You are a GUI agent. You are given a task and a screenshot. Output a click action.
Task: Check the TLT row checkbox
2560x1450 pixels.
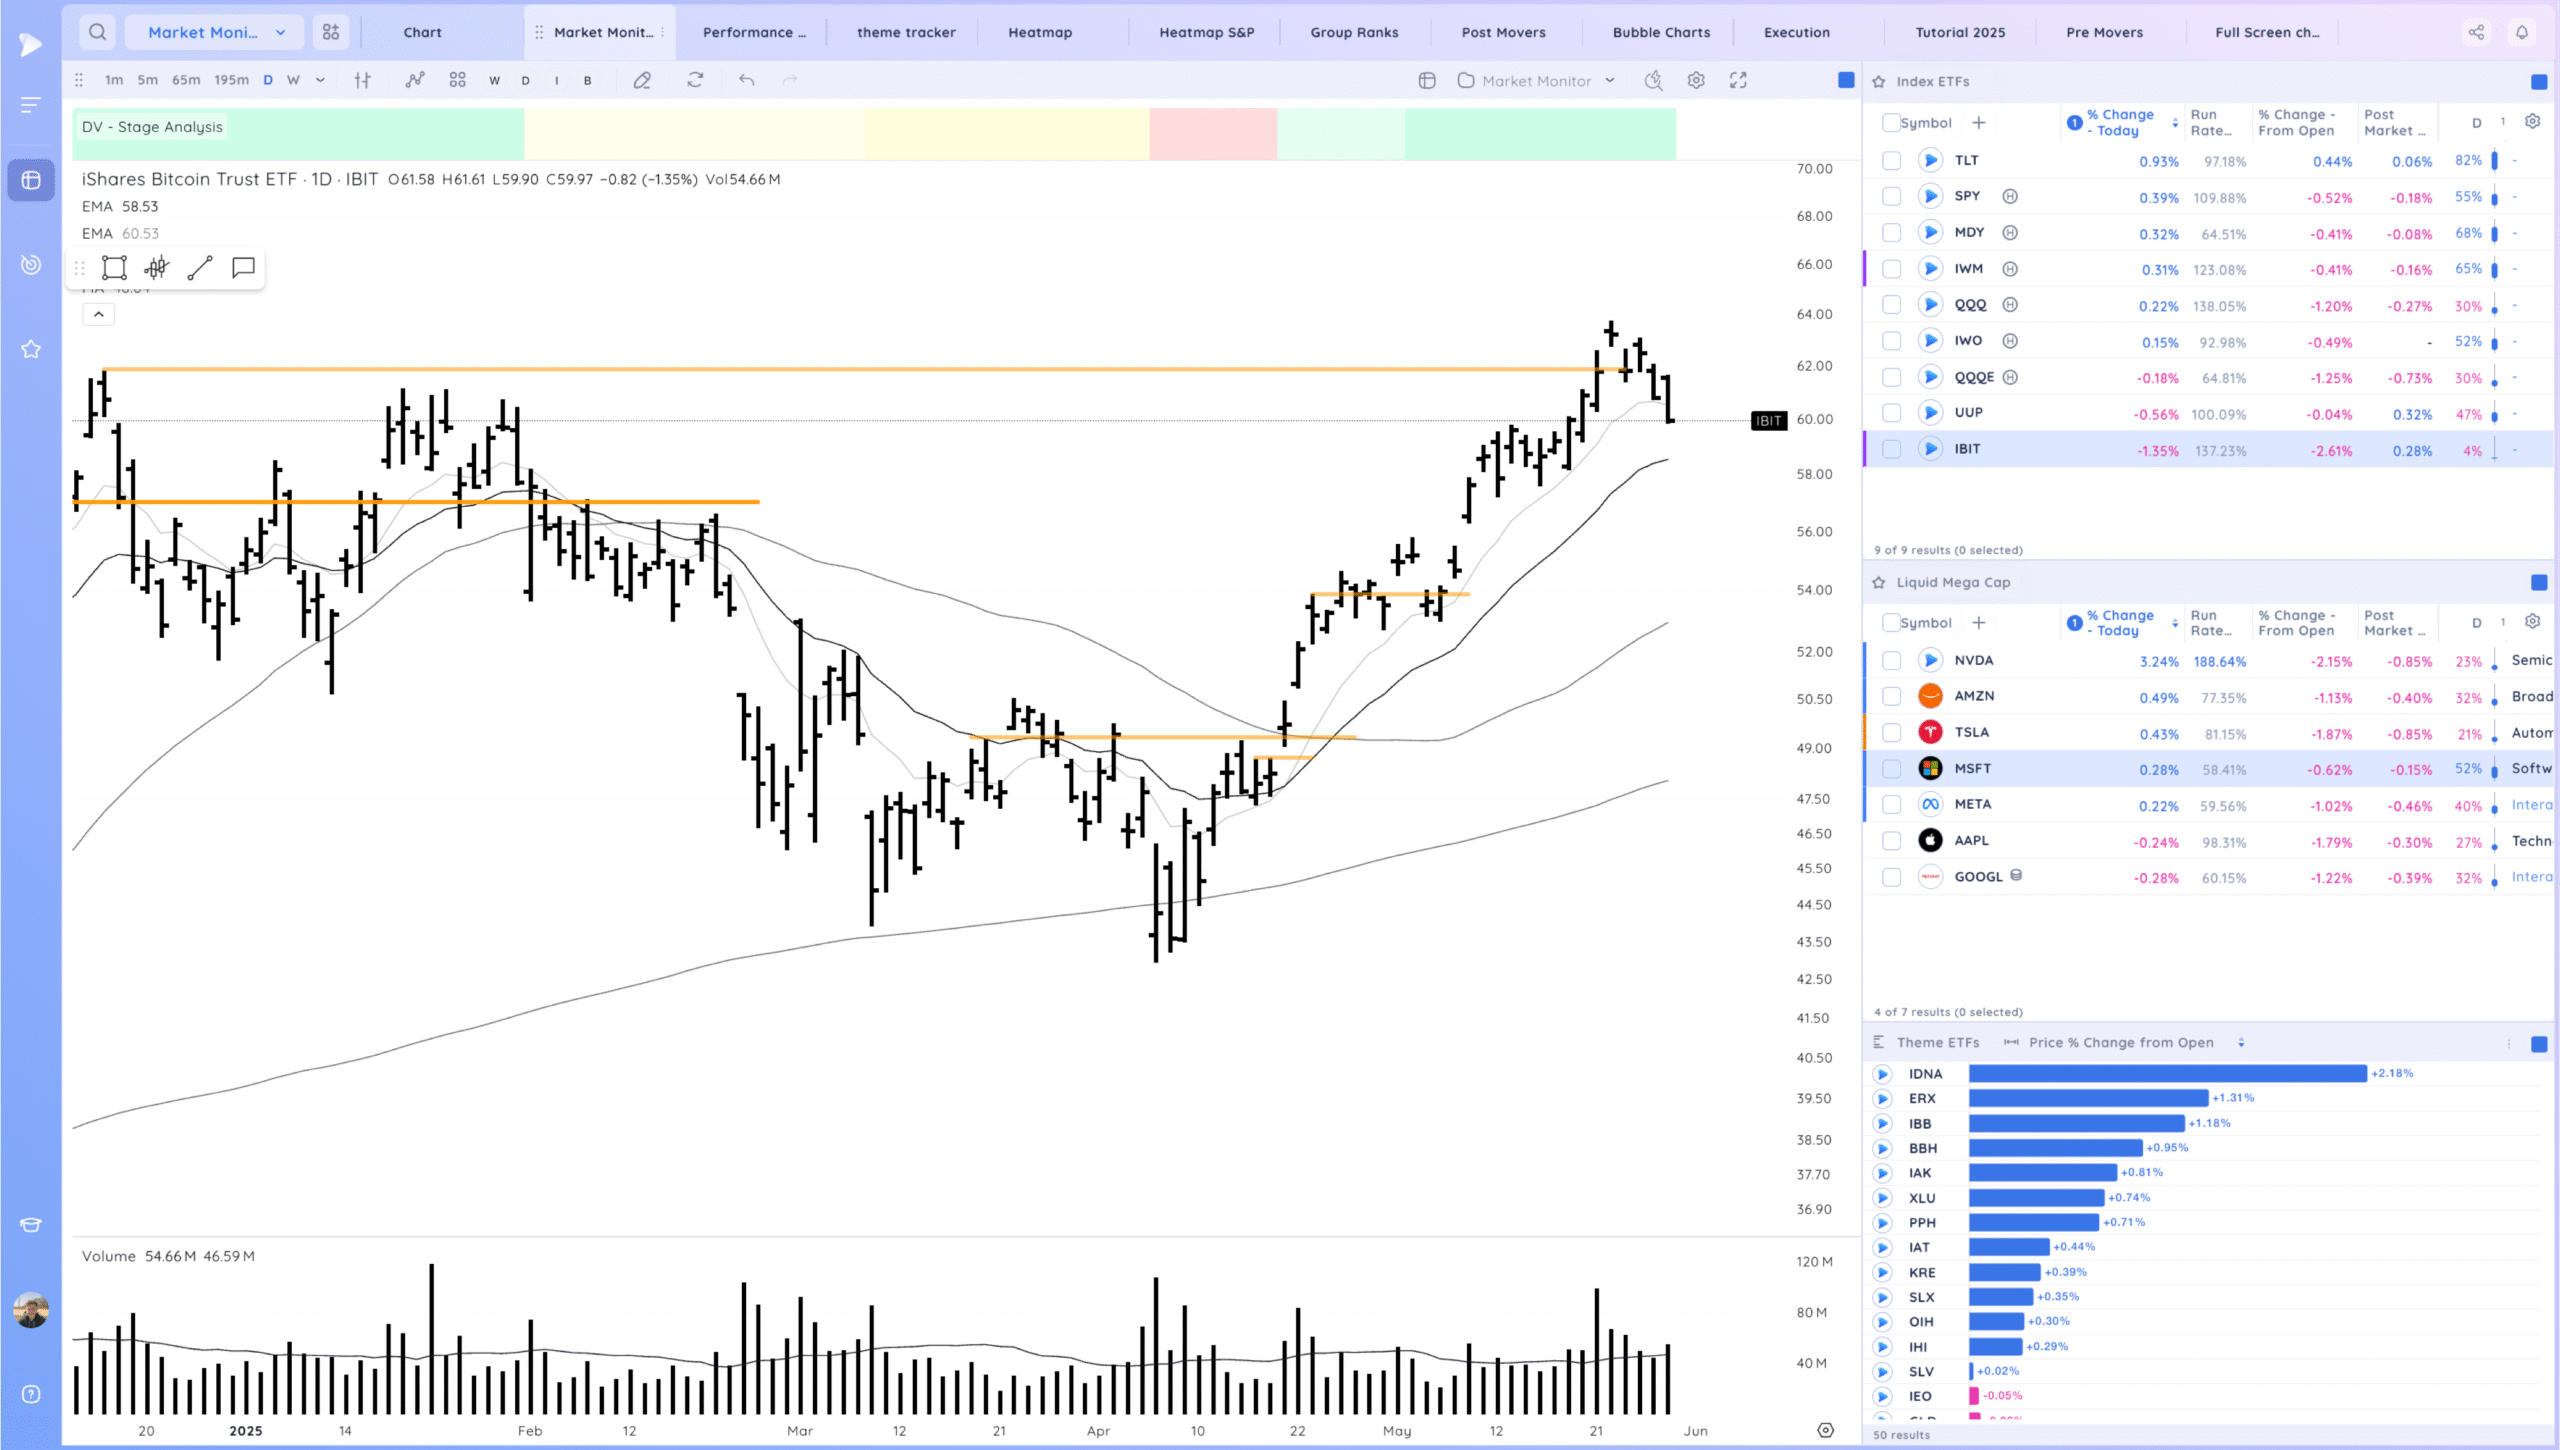click(1891, 160)
